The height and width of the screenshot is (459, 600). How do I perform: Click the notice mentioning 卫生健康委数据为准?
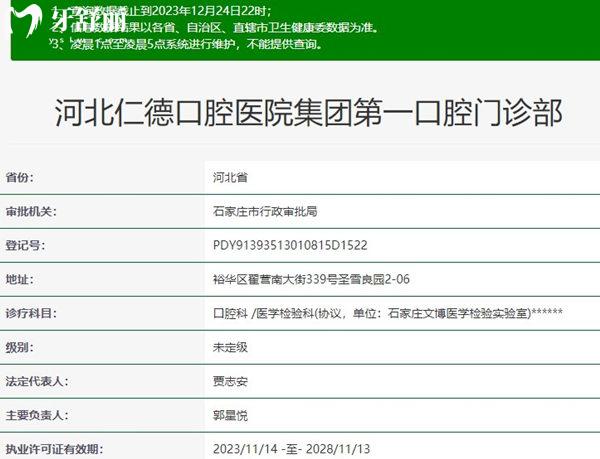click(x=215, y=28)
